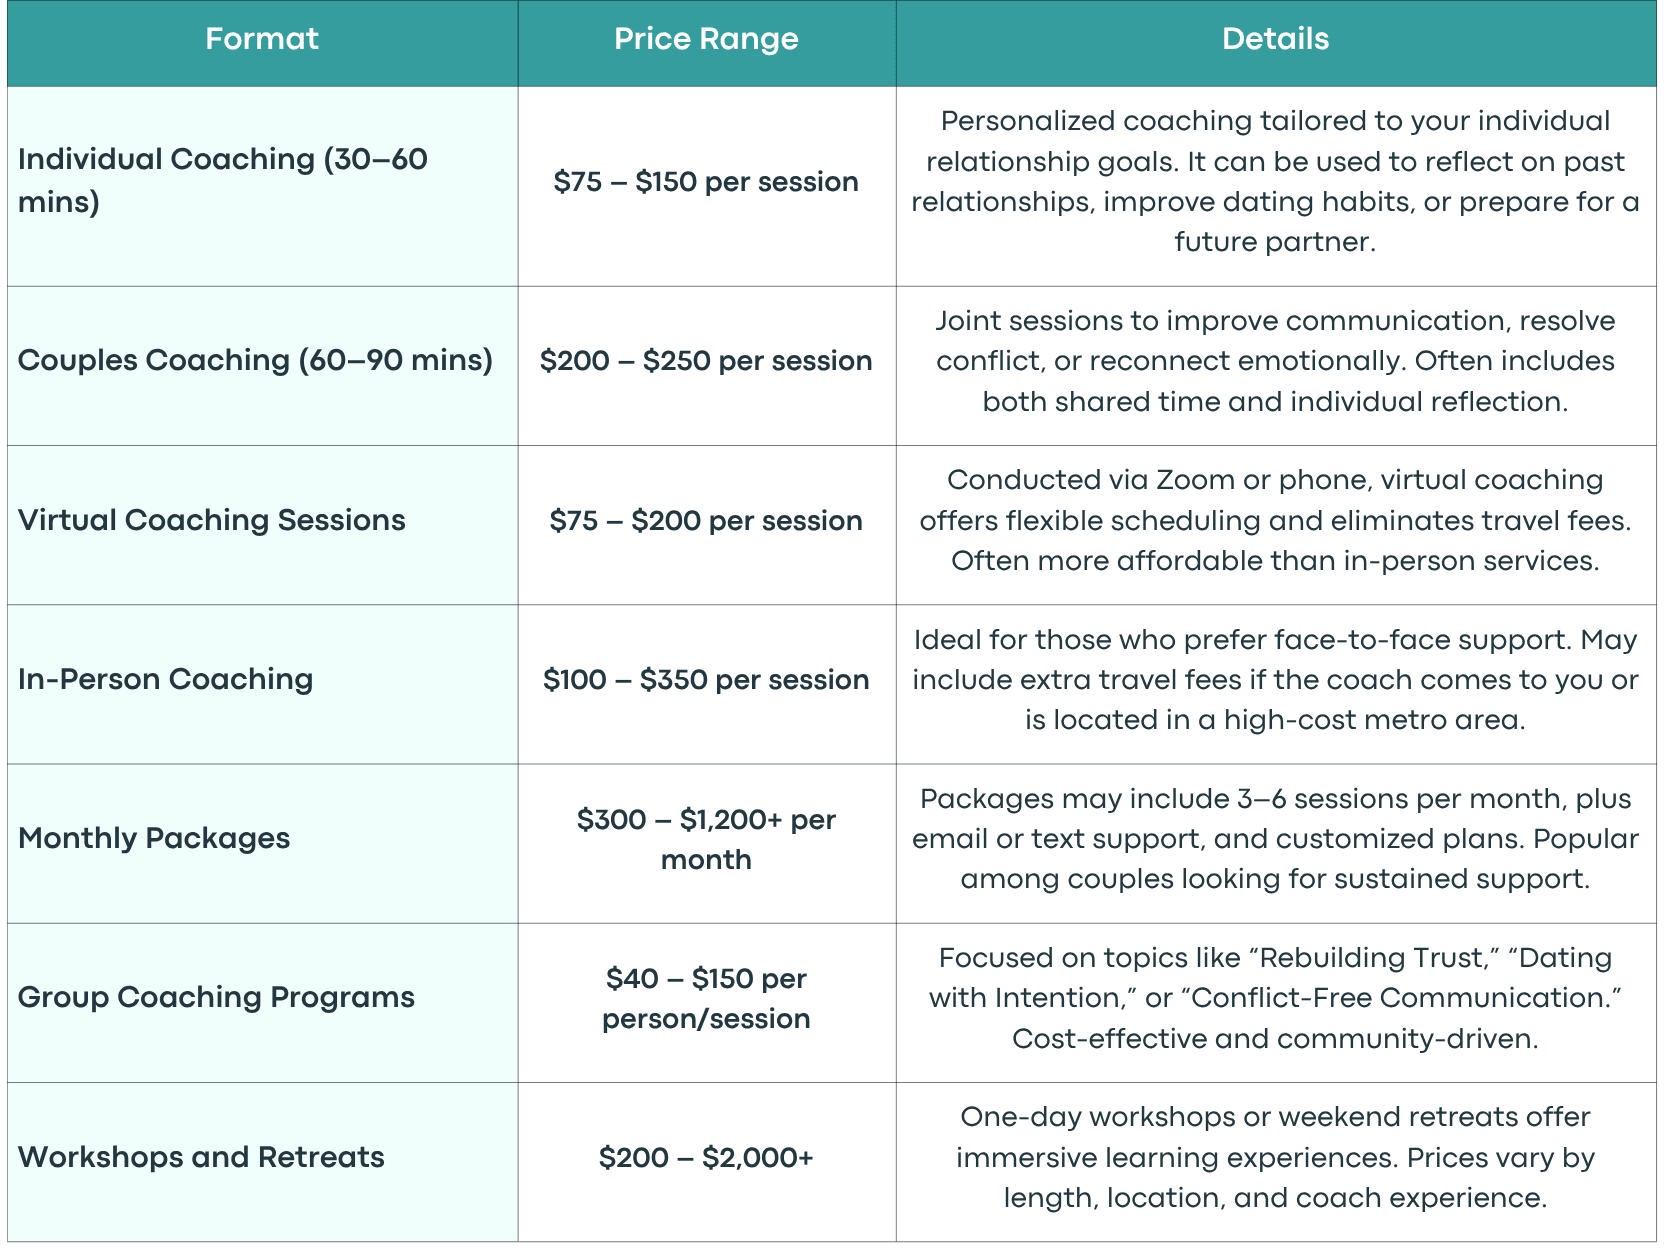Click the Price Range column header
1664x1248 pixels.
(706, 39)
